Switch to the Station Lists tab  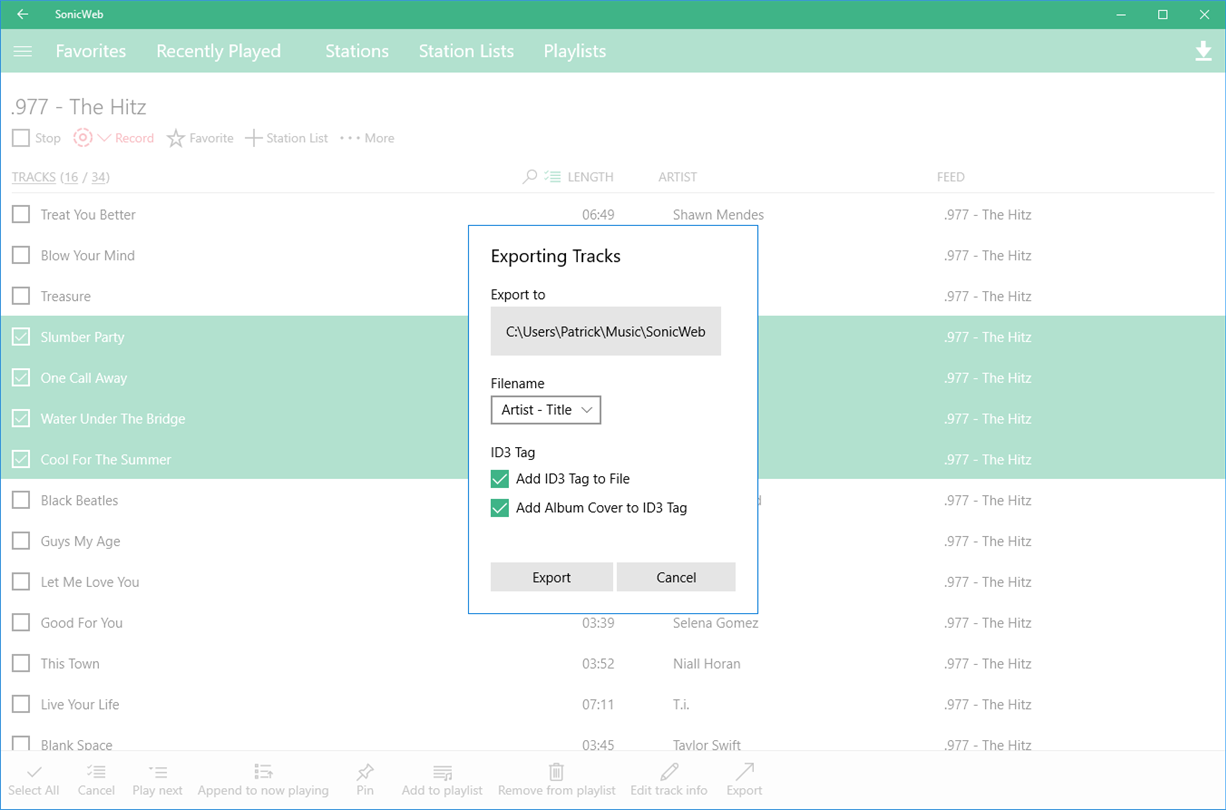(x=466, y=51)
